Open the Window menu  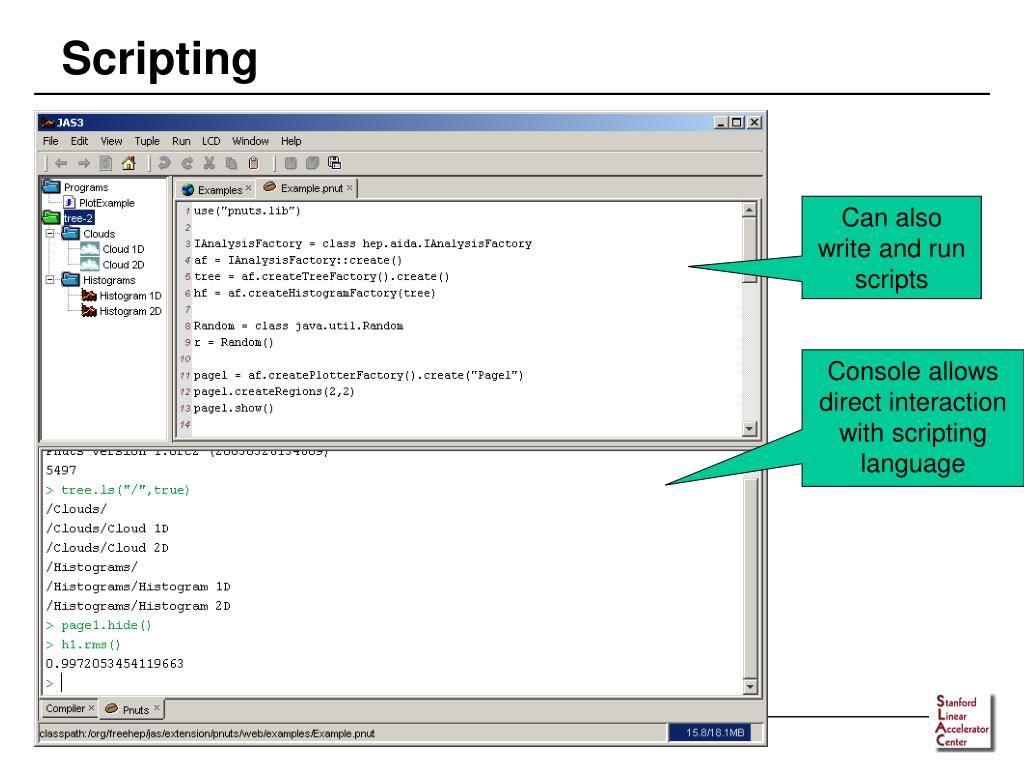250,141
